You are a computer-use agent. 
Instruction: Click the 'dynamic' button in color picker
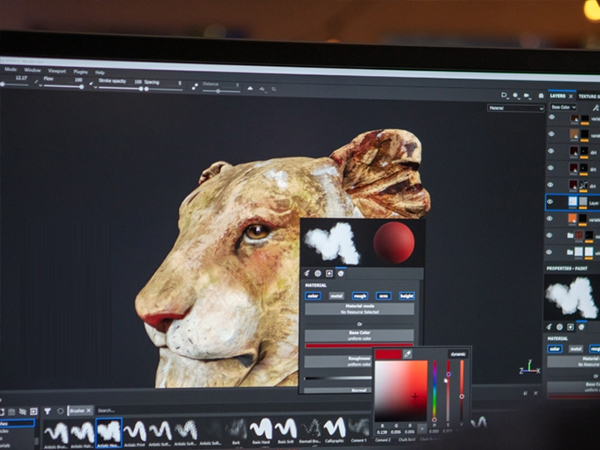pyautogui.click(x=458, y=354)
